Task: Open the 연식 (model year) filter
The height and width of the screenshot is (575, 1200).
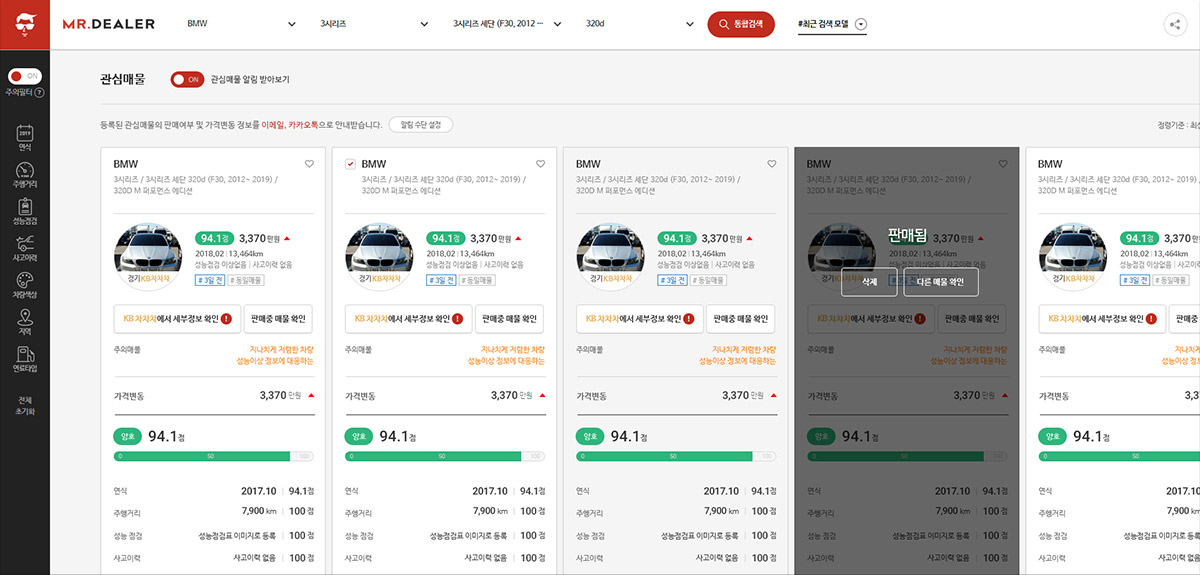Action: 25,138
